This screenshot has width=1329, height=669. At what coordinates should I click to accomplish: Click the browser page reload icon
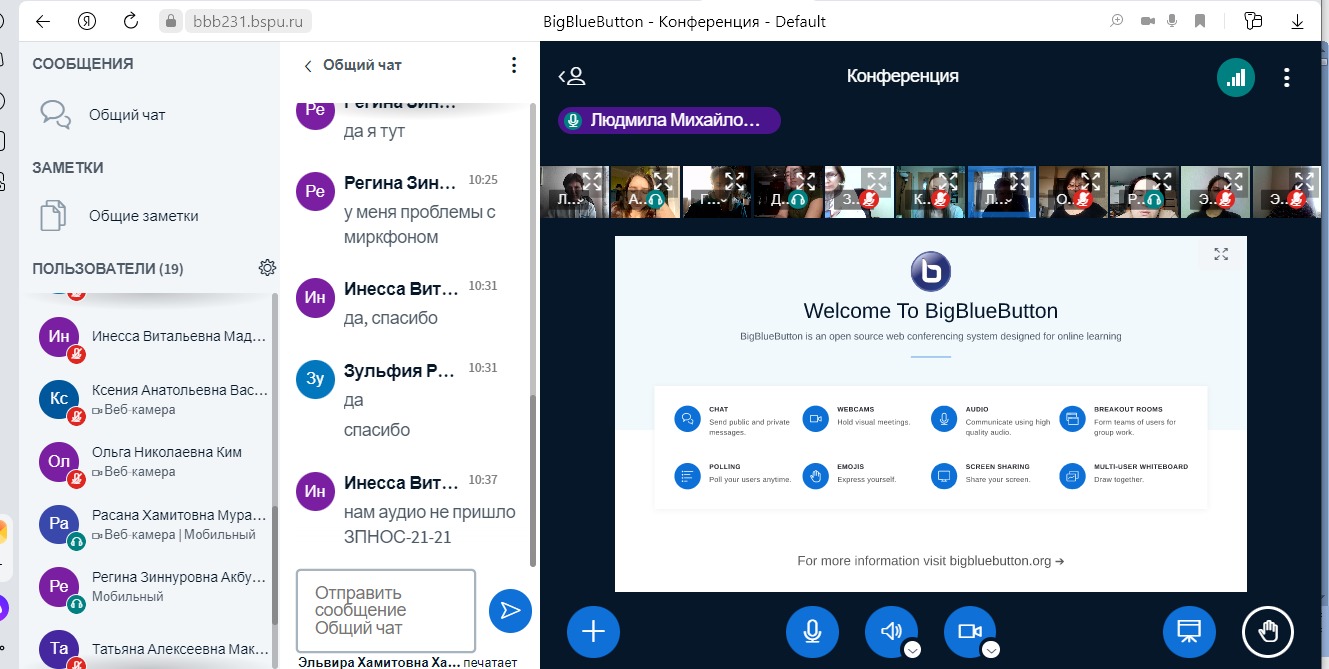130,21
